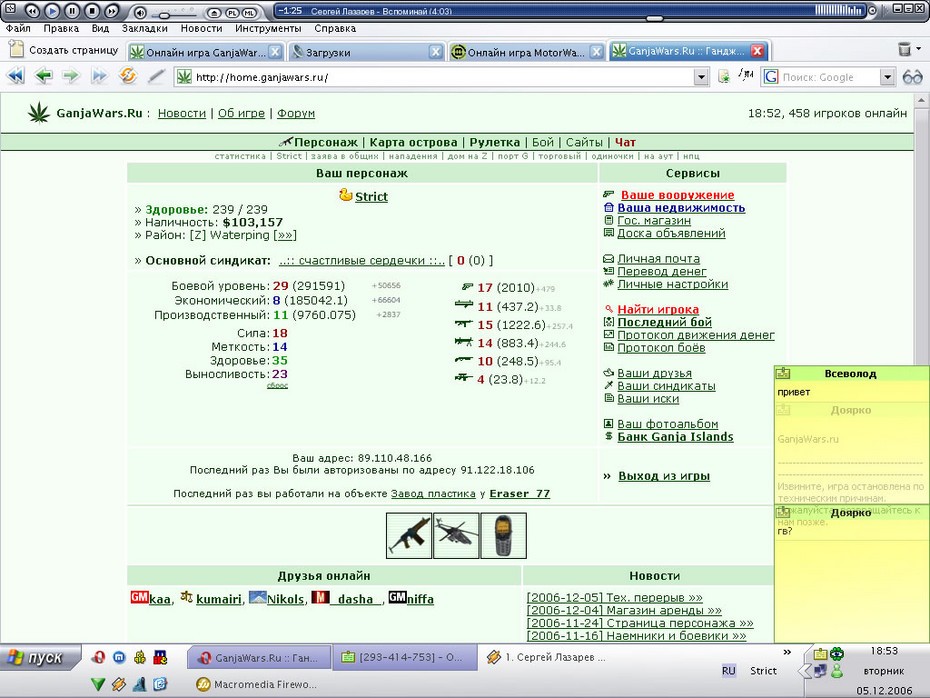This screenshot has width=930, height=698.
Task: Open Карта острова in the page menu
Action: click(413, 142)
